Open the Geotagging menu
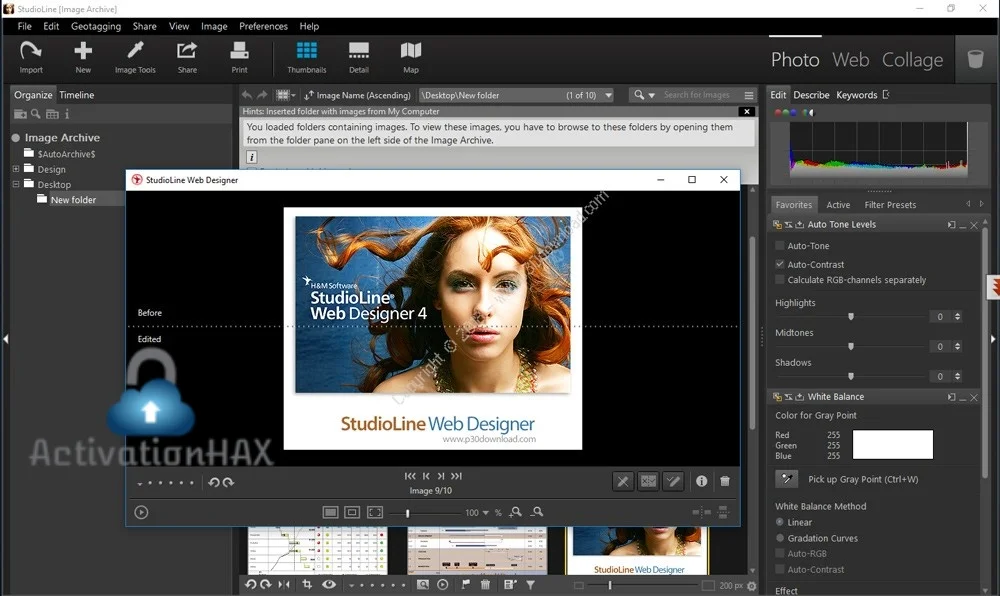Image resolution: width=1000 pixels, height=596 pixels. [96, 26]
